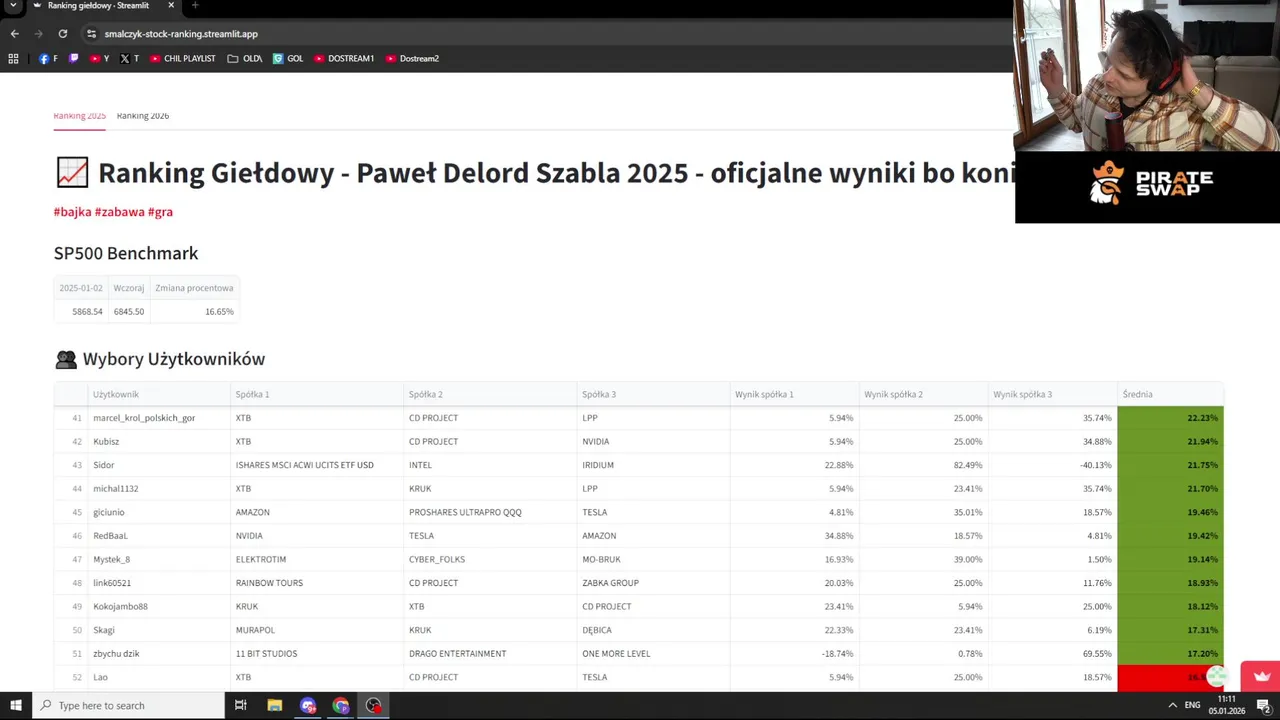Close the Ranking giełdowy - Streamlit tab

tap(171, 6)
